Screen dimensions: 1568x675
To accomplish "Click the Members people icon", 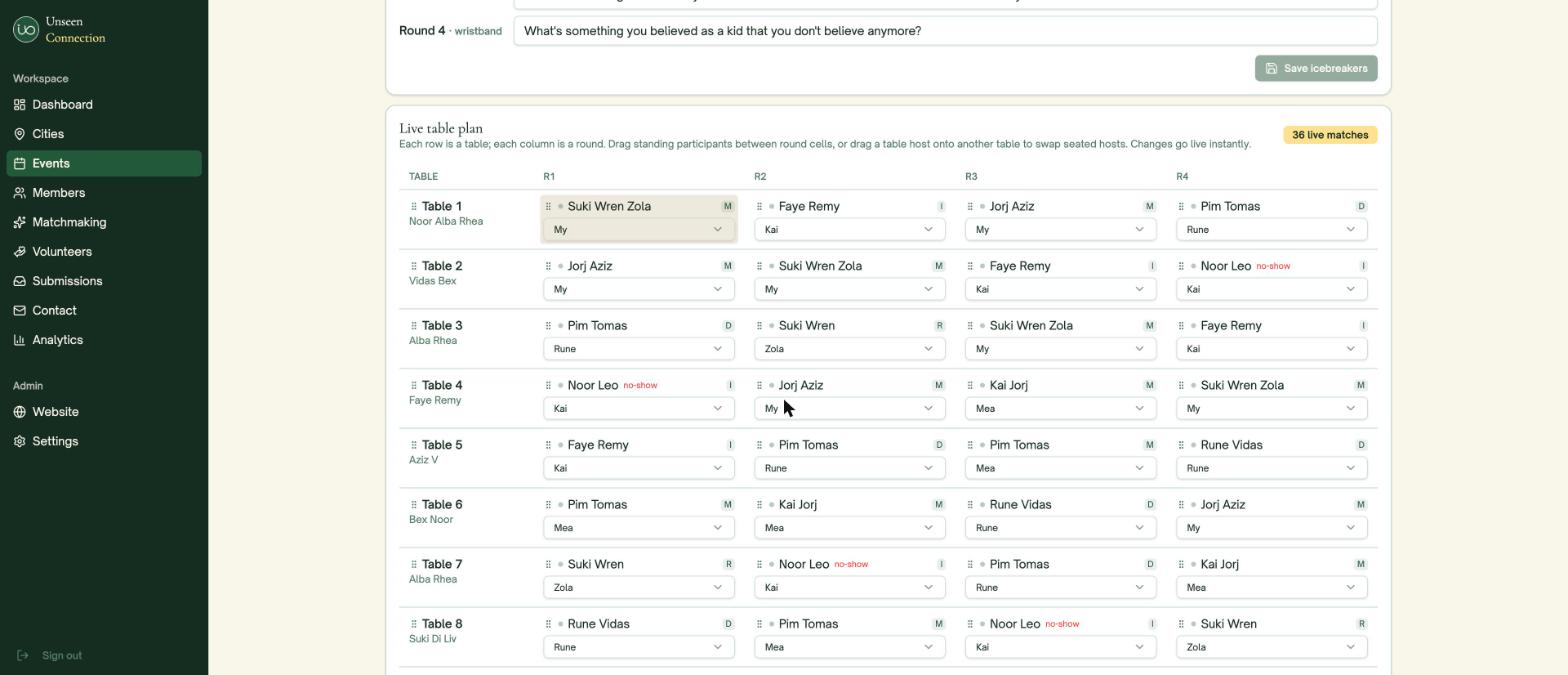I will click(x=19, y=193).
